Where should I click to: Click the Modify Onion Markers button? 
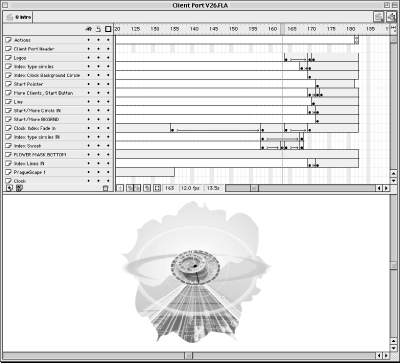pos(157,188)
